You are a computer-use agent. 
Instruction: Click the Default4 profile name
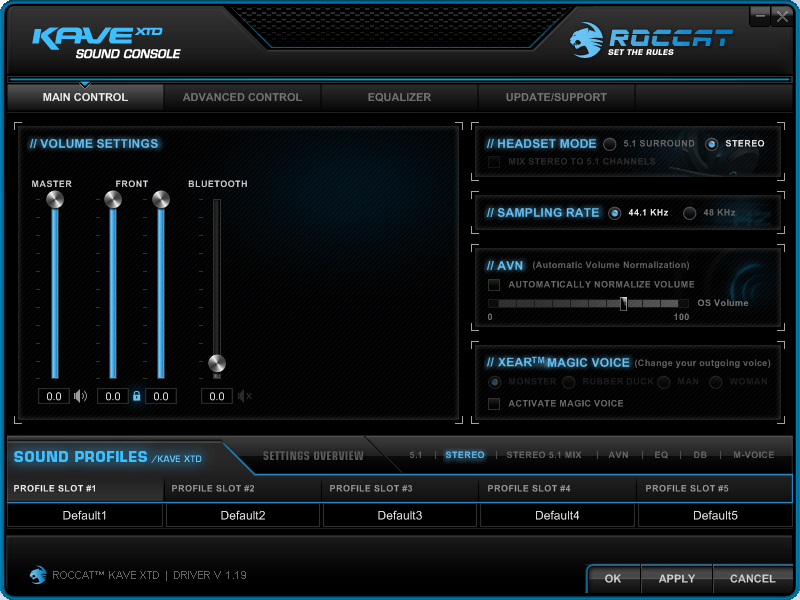(557, 515)
